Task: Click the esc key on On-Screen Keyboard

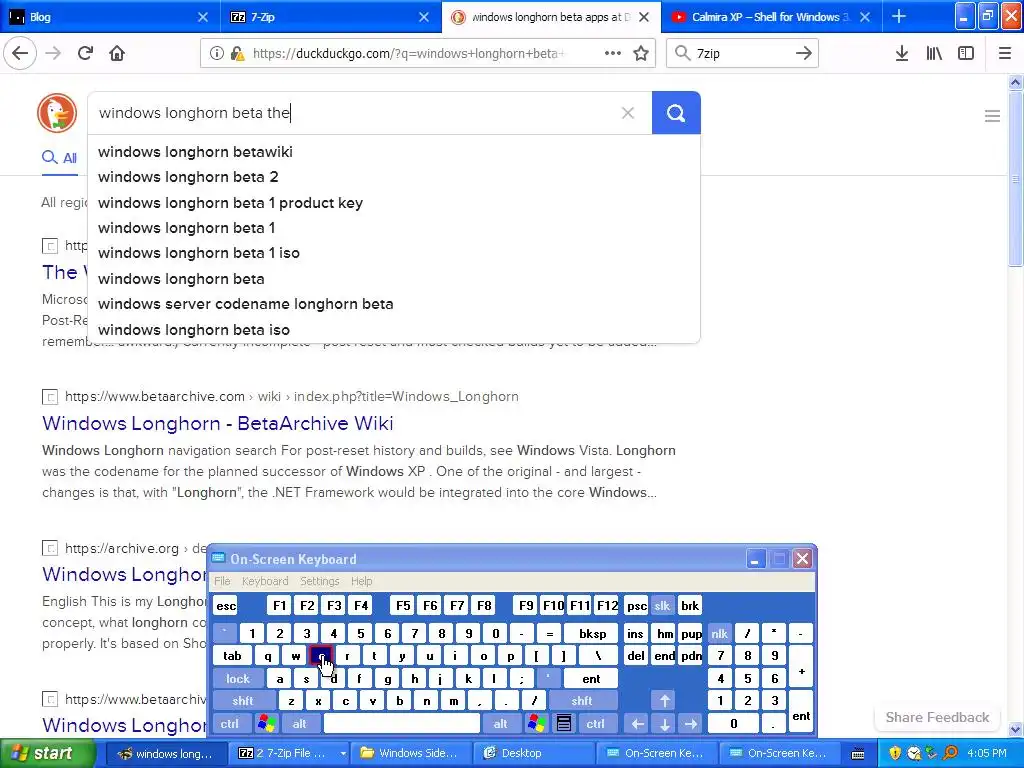Action: coord(226,605)
